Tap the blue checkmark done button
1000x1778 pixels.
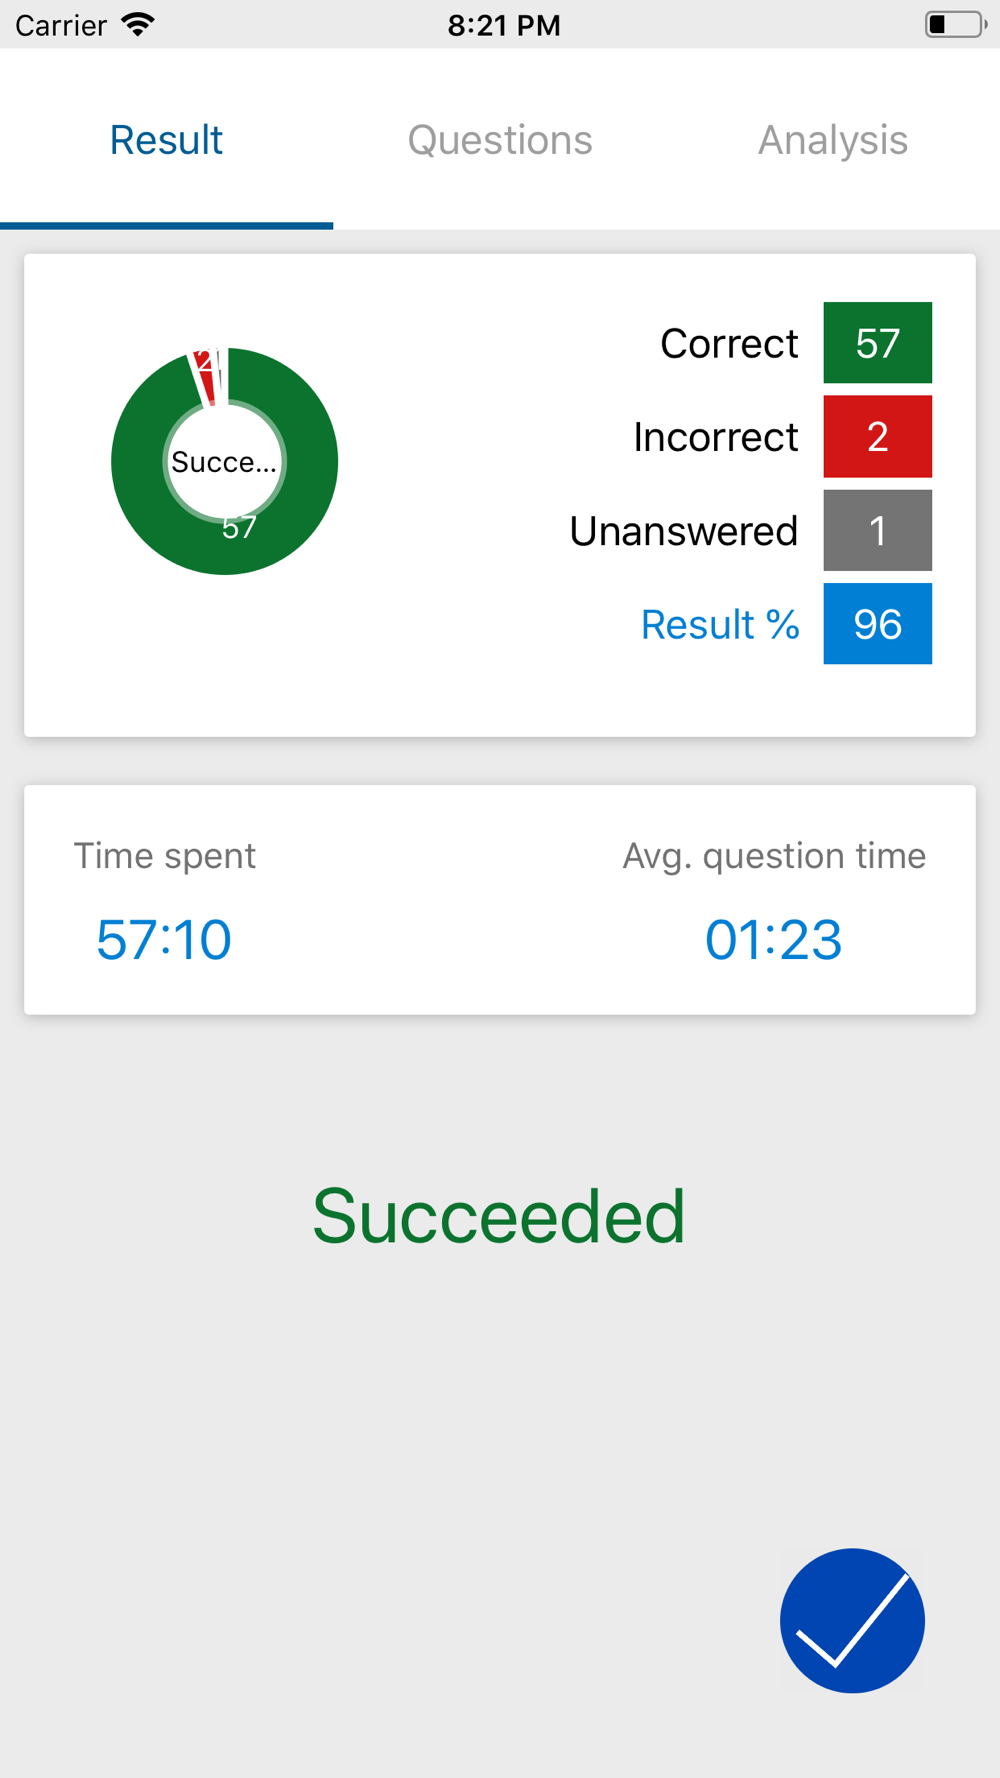852,1620
